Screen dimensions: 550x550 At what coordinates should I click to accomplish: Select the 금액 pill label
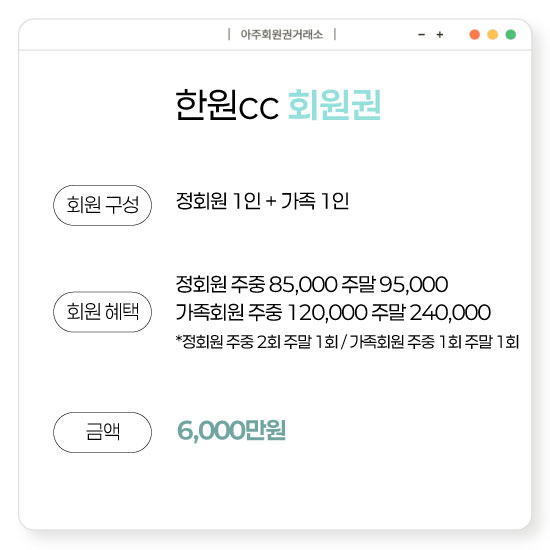(102, 432)
